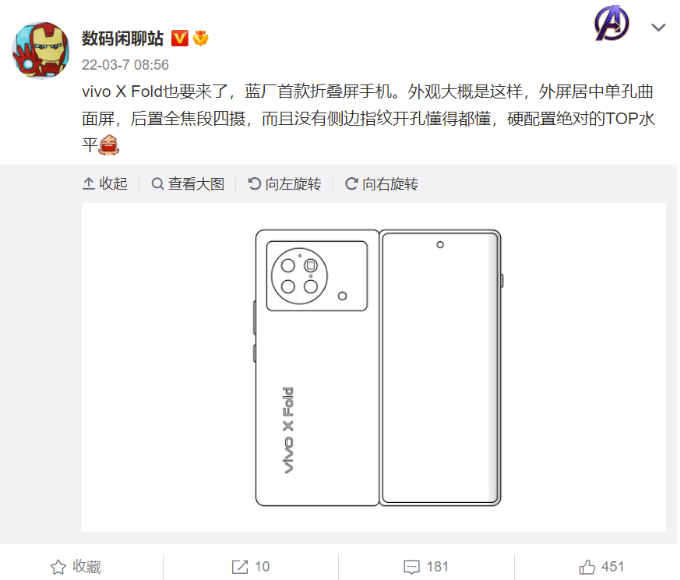
Task: Click the 收起 upward arrow icon
Action: (88, 184)
